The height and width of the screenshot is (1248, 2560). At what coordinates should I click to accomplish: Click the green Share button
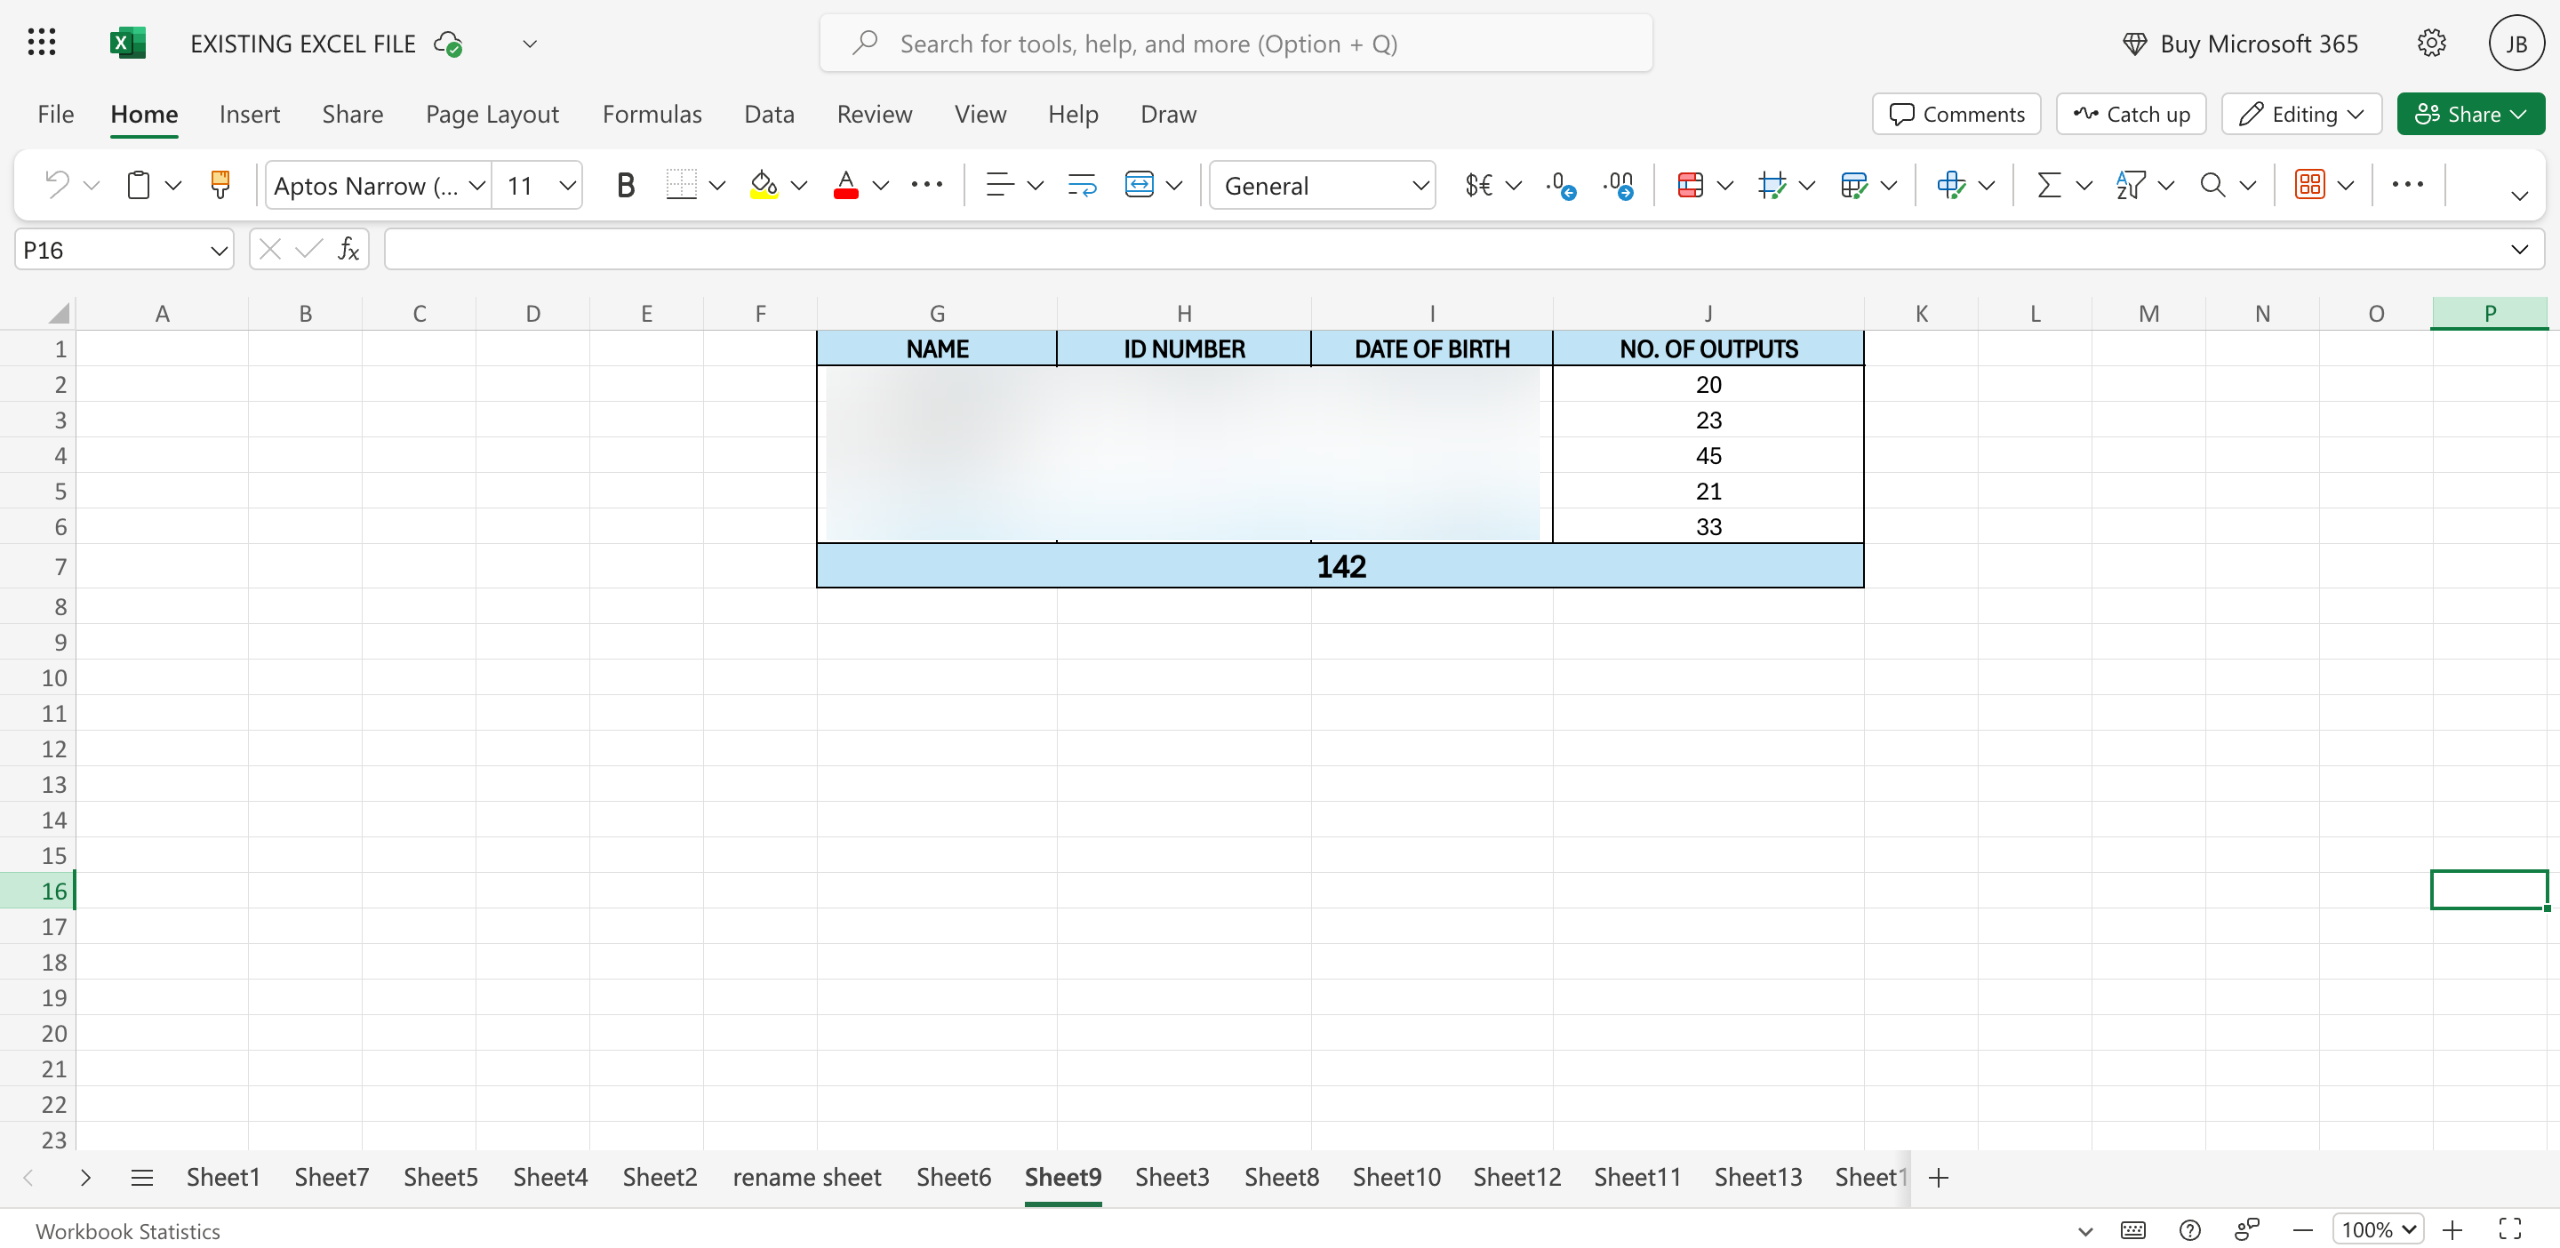click(2469, 114)
